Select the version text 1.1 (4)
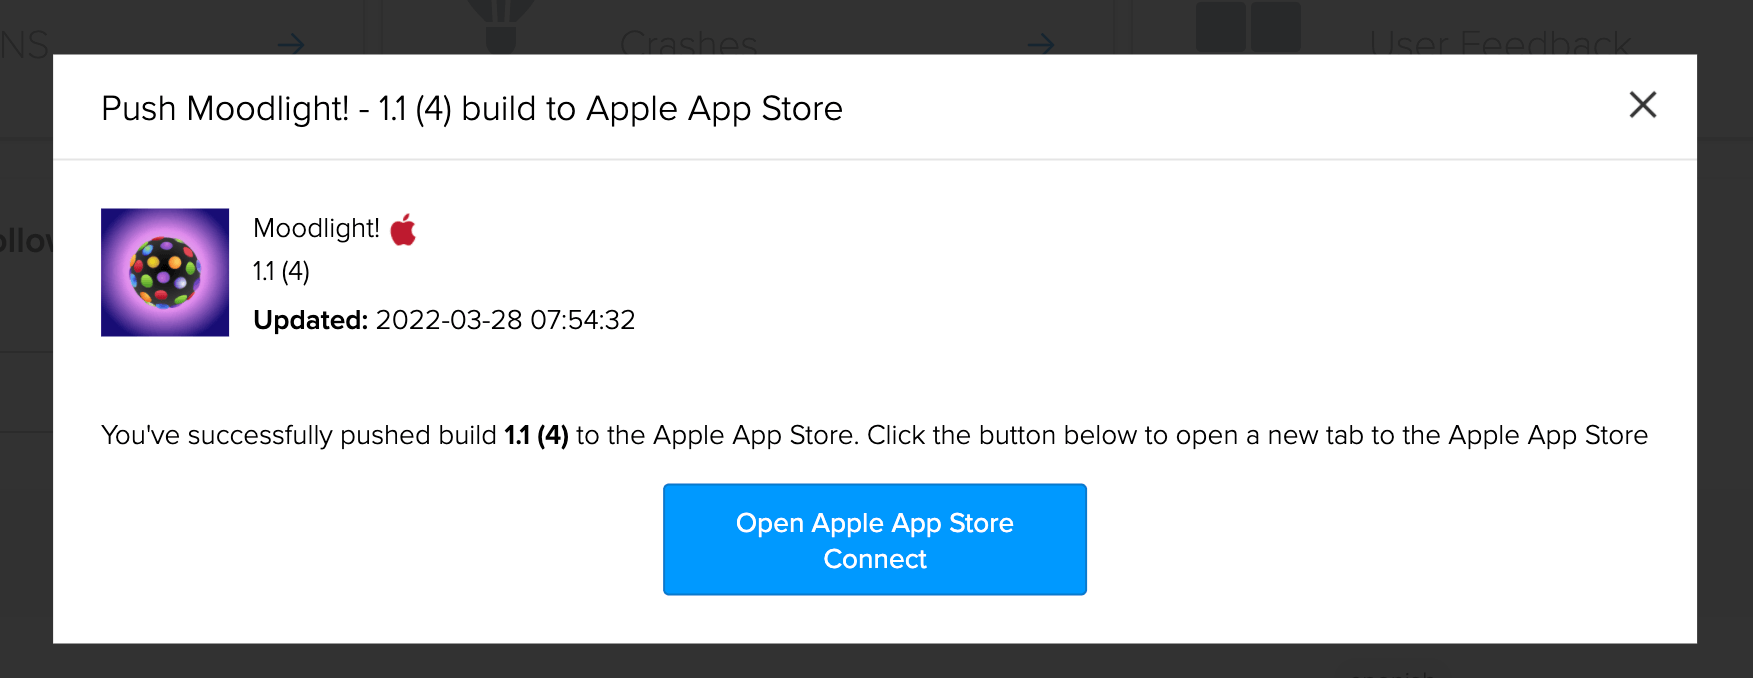 point(282,271)
